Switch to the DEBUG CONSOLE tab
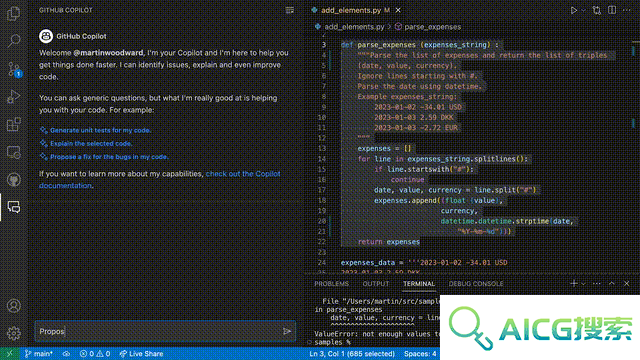The image size is (640, 360). tap(476, 284)
